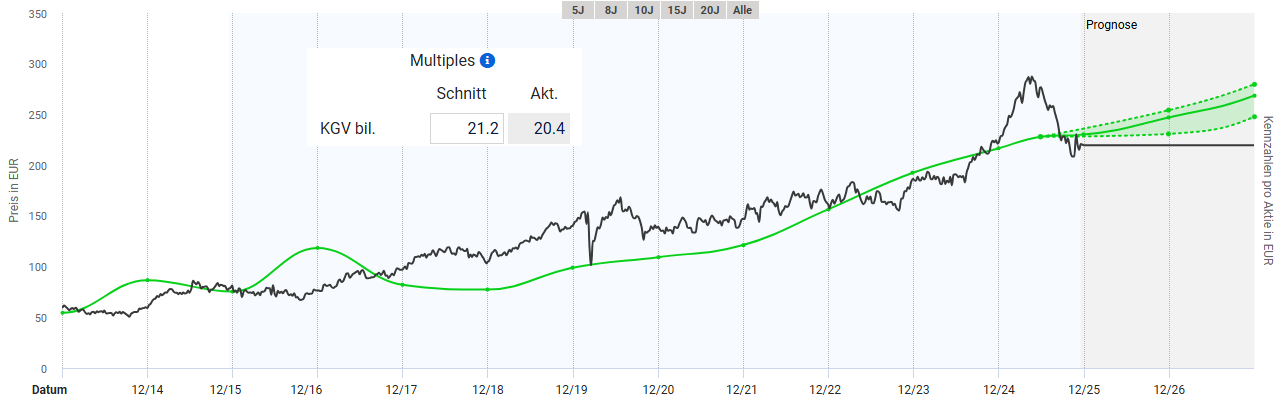Click the Multiples info icon
Viewport: 1286px width, 404px height.
click(487, 61)
